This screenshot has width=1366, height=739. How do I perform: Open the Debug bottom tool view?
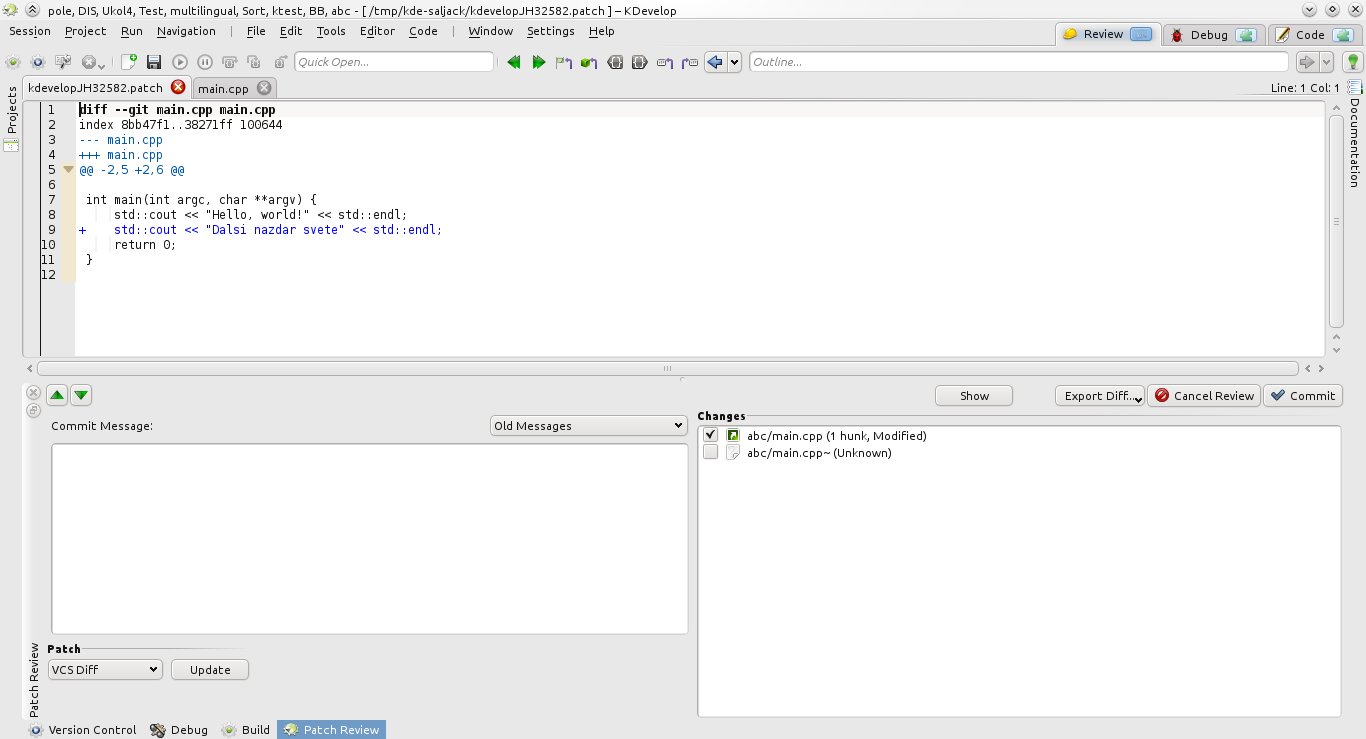pyautogui.click(x=179, y=730)
